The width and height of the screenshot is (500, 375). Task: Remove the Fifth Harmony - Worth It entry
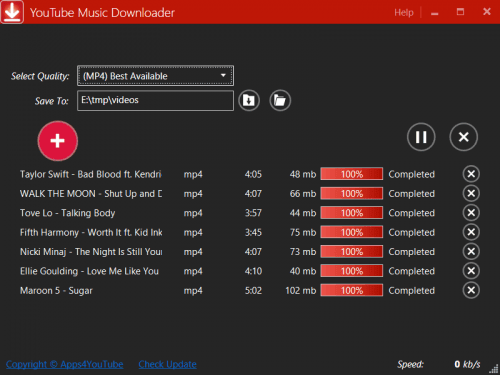point(471,232)
